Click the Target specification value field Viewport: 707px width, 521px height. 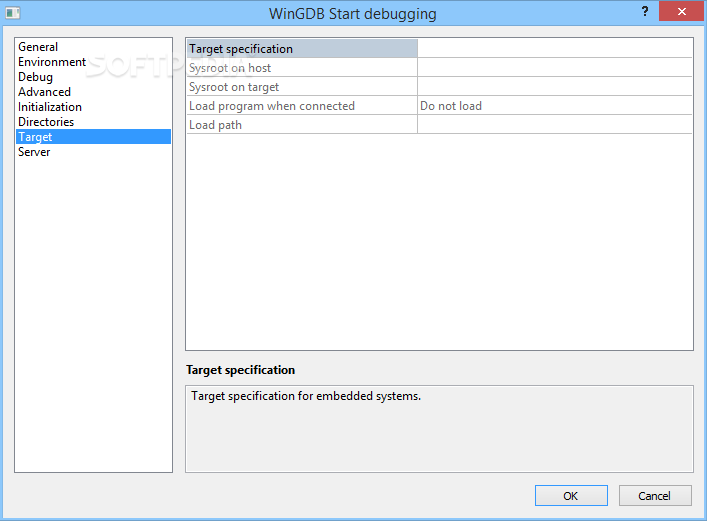pyautogui.click(x=555, y=49)
